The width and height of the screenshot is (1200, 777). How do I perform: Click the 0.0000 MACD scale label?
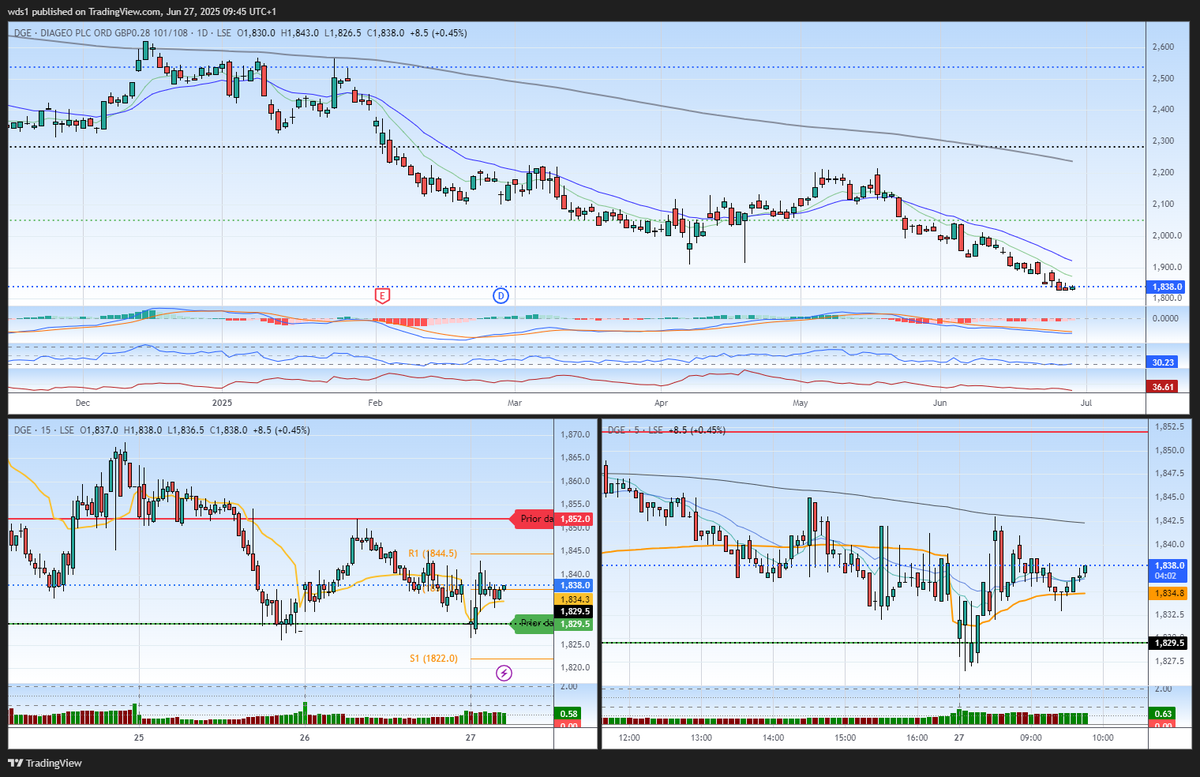(1165, 318)
